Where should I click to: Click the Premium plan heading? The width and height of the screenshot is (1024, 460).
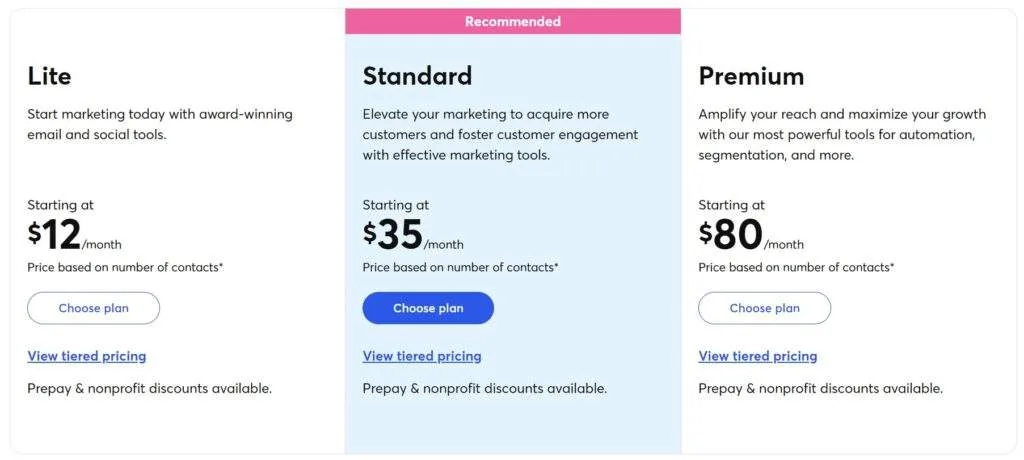tap(751, 76)
